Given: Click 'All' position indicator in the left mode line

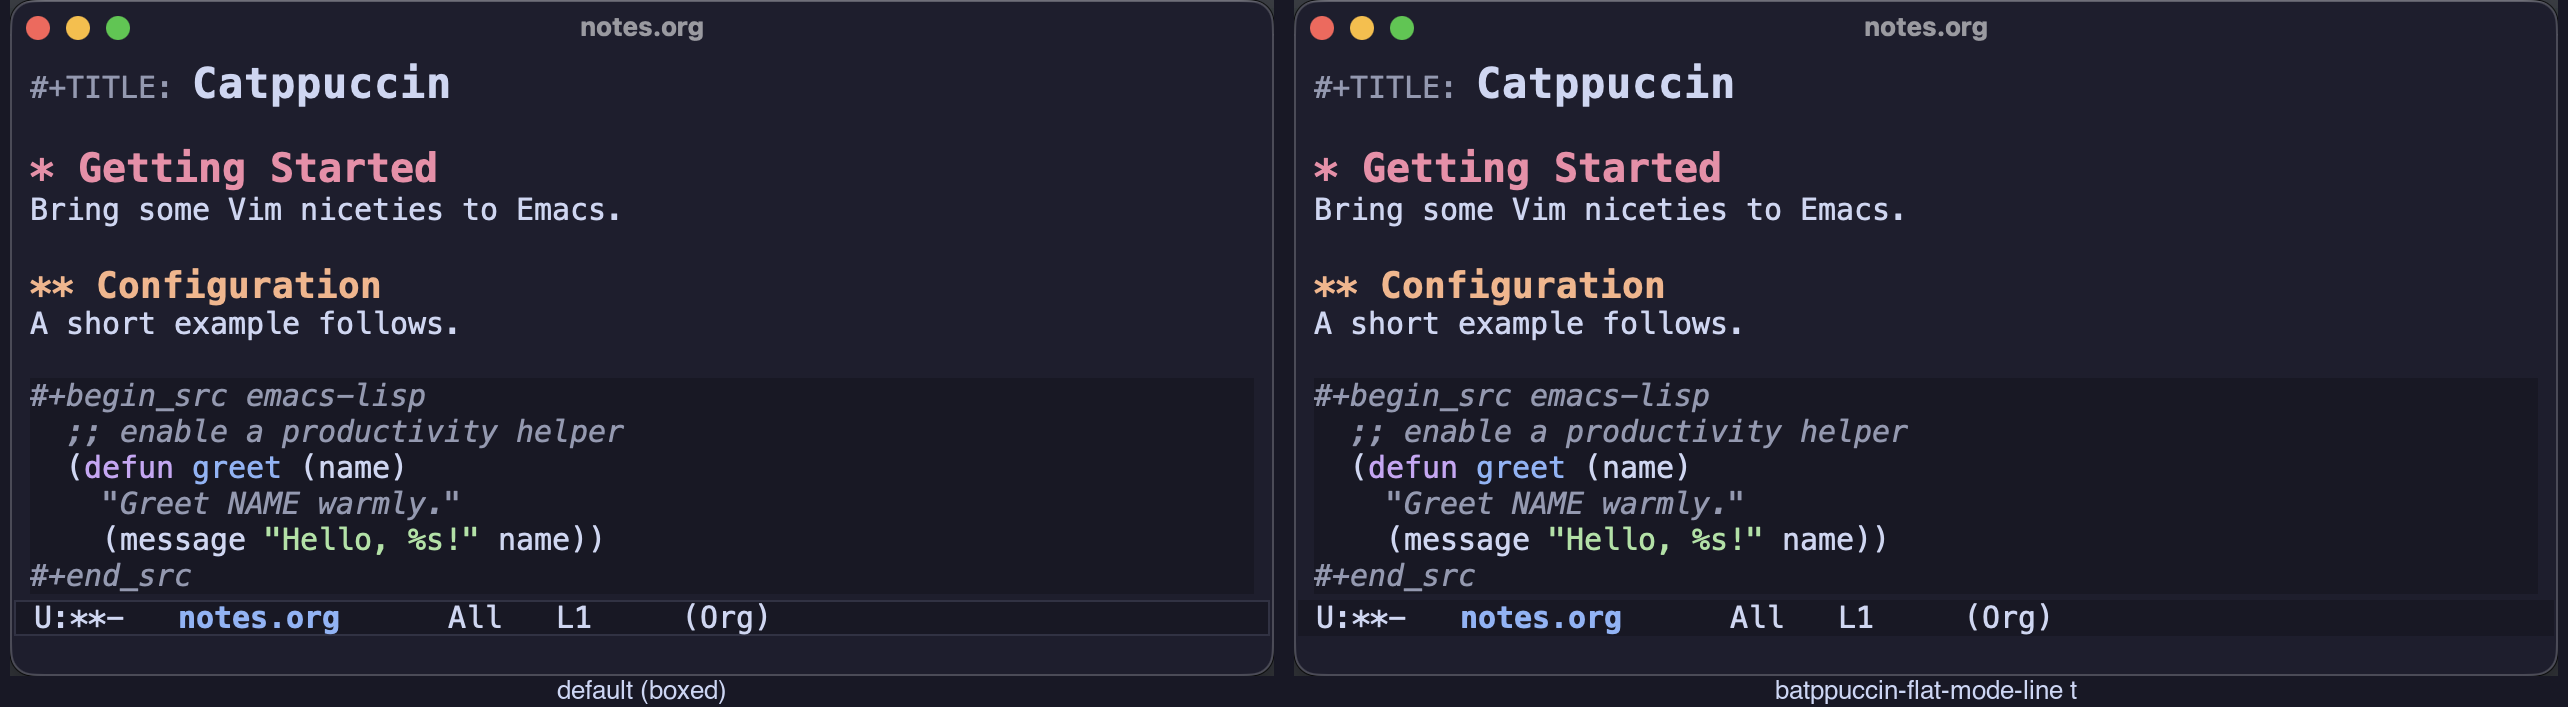Looking at the screenshot, I should [475, 618].
